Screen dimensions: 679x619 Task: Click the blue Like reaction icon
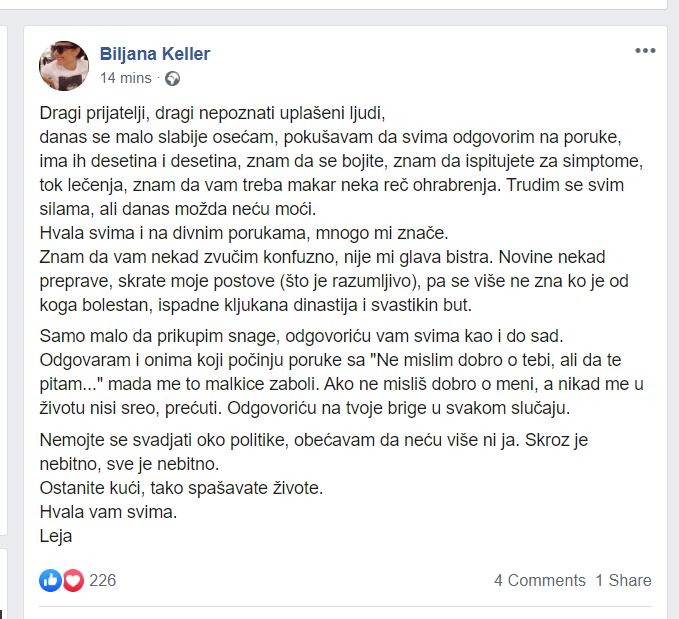51,580
